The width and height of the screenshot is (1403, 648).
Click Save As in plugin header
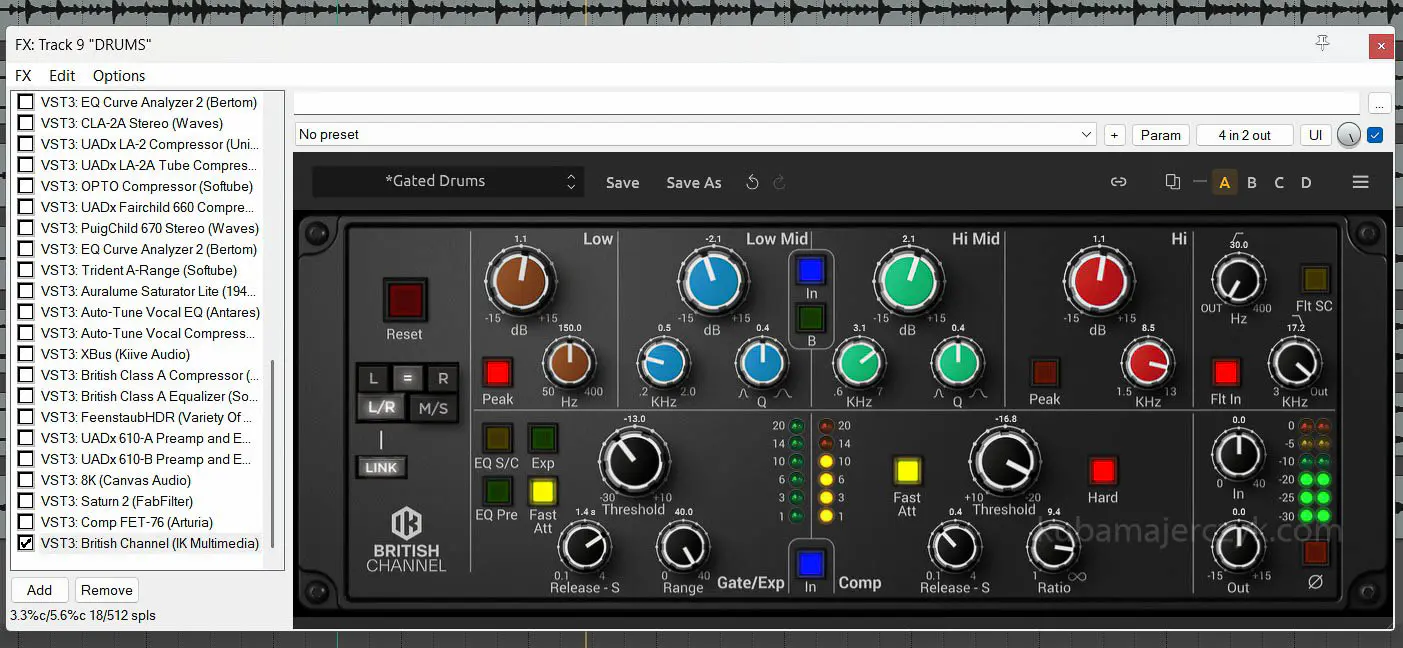coord(693,183)
